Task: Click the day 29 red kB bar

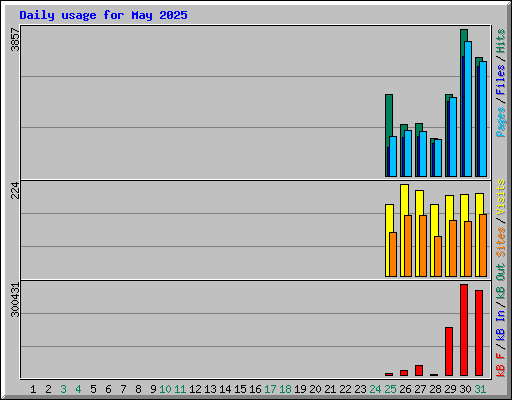Action: pyautogui.click(x=449, y=351)
